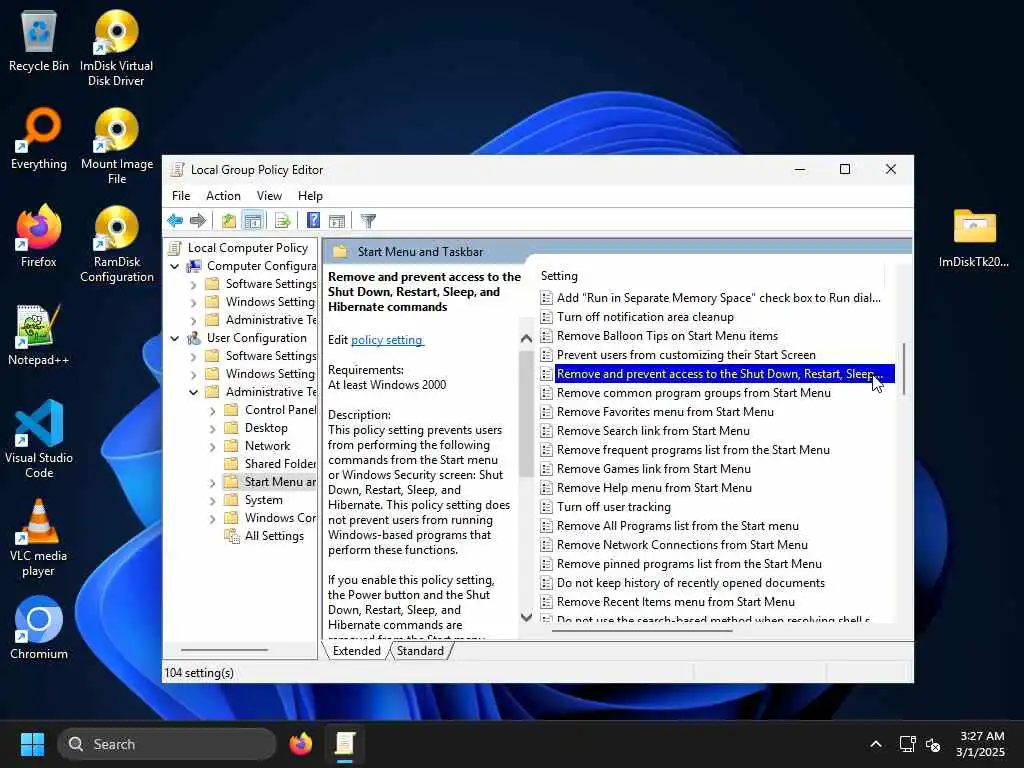Switch to the Standard tab
Image resolution: width=1024 pixels, height=768 pixels.
tap(420, 650)
